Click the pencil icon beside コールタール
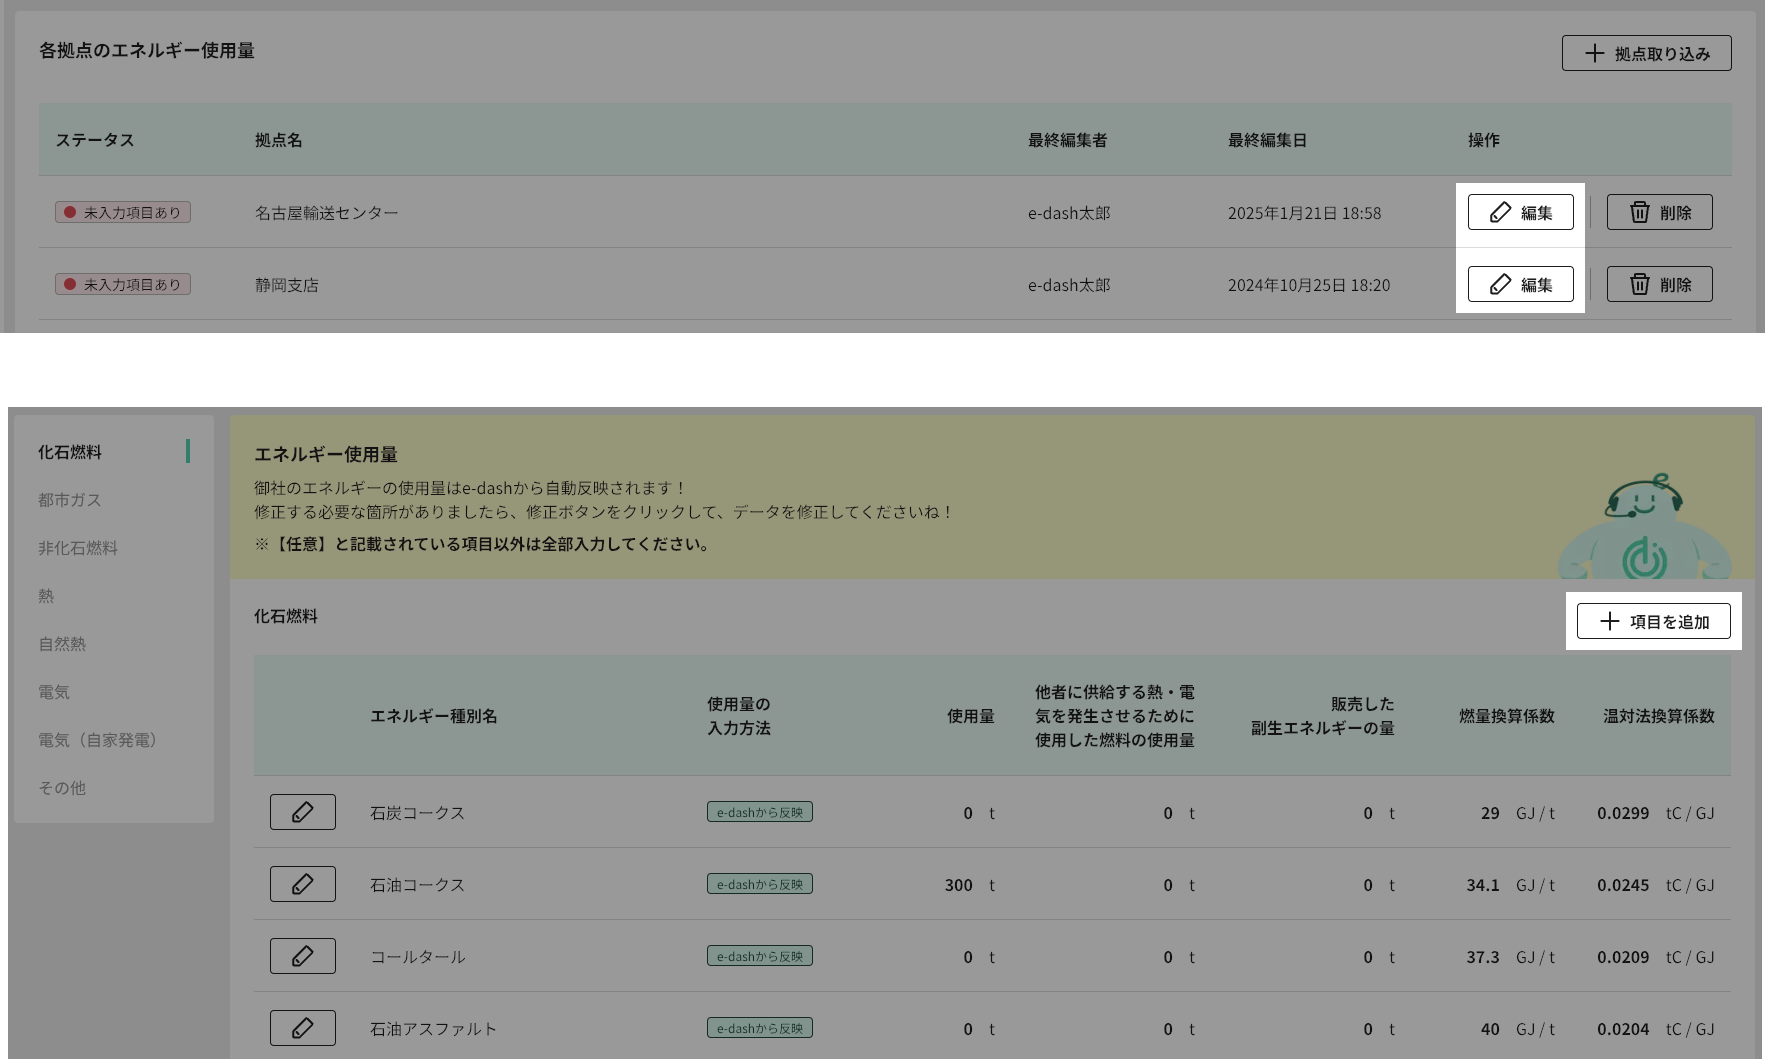The image size is (1765, 1059). point(303,955)
